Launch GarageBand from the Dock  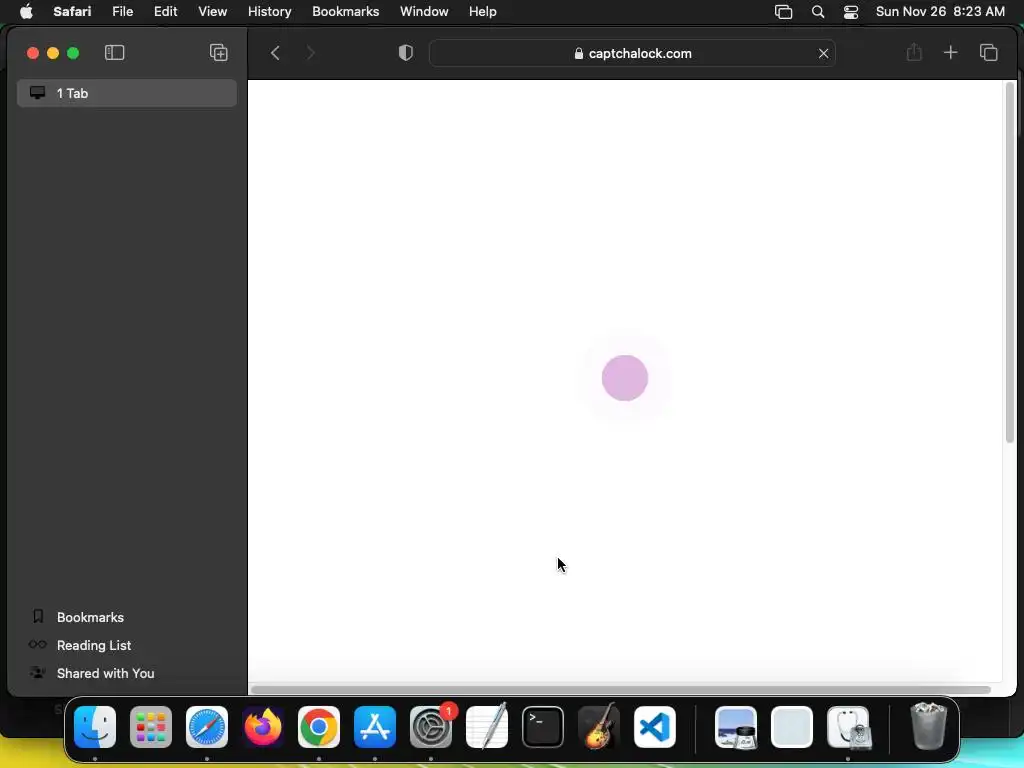599,727
